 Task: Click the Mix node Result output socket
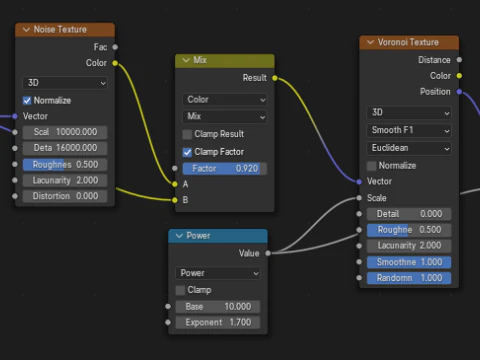click(275, 78)
